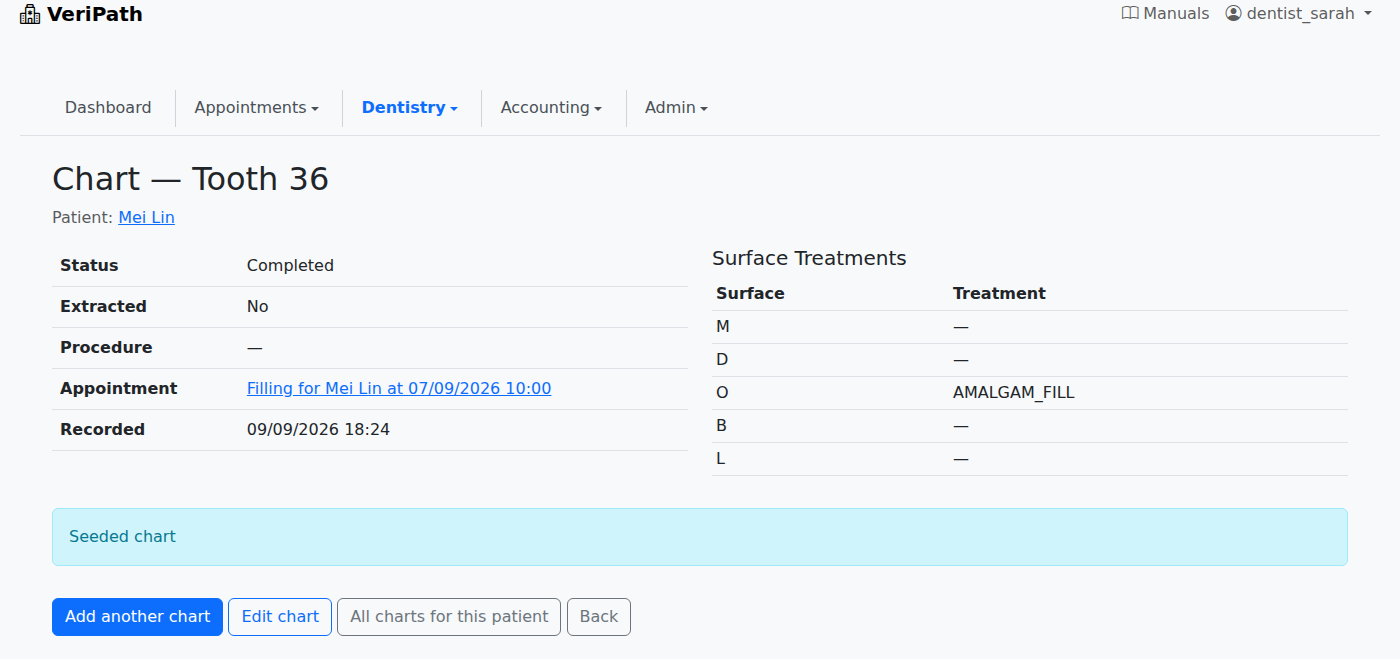Click the Add another chart button

(137, 616)
